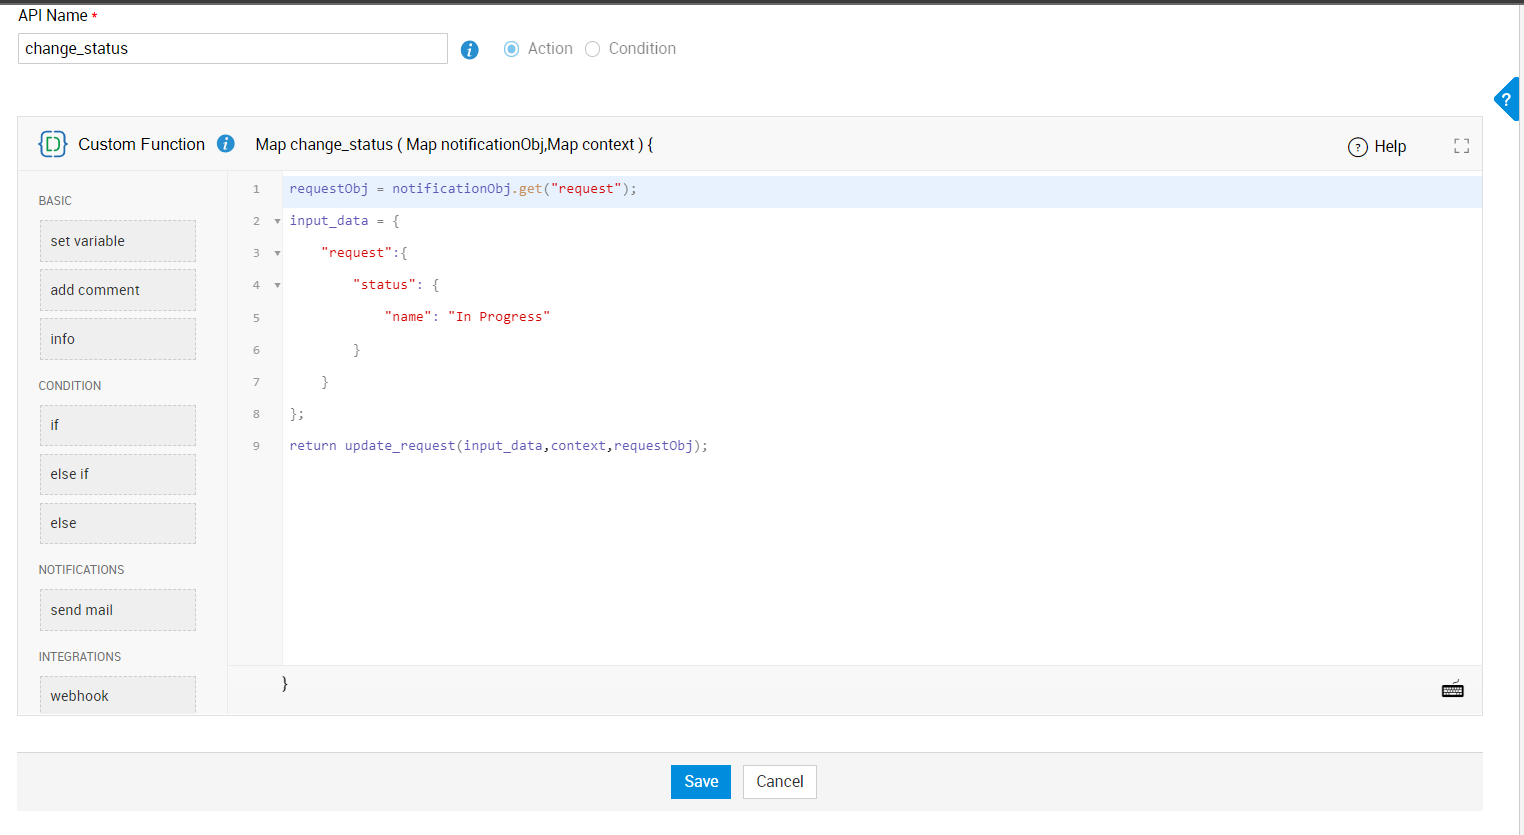Image resolution: width=1524 pixels, height=835 pixels.
Task: Collapse the input_data block on line 2
Action: tap(277, 221)
